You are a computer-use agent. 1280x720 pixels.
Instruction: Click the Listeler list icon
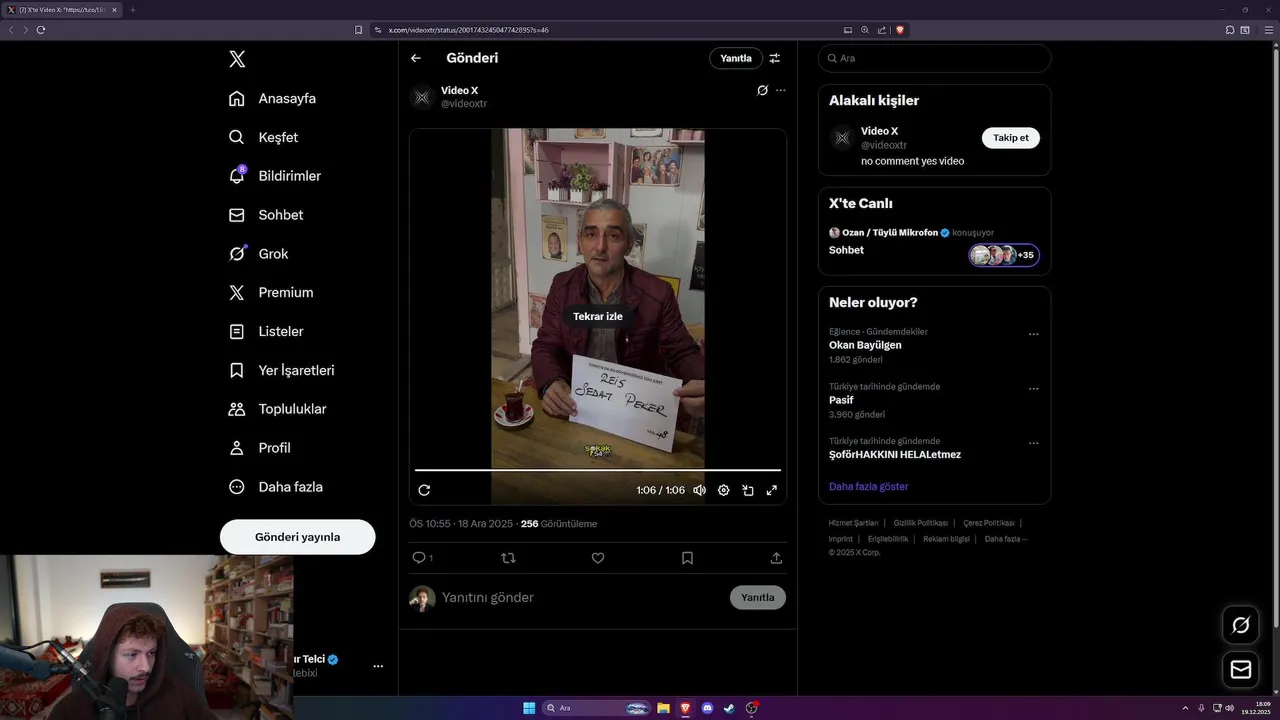(x=237, y=331)
